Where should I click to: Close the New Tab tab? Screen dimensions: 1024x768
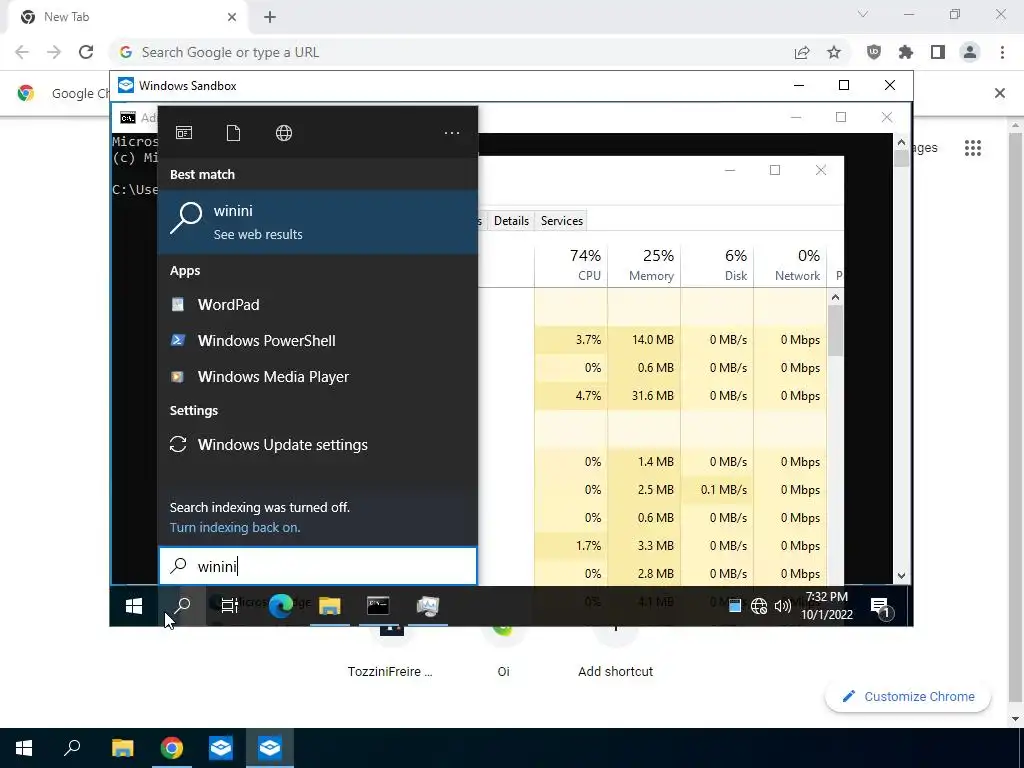232,17
